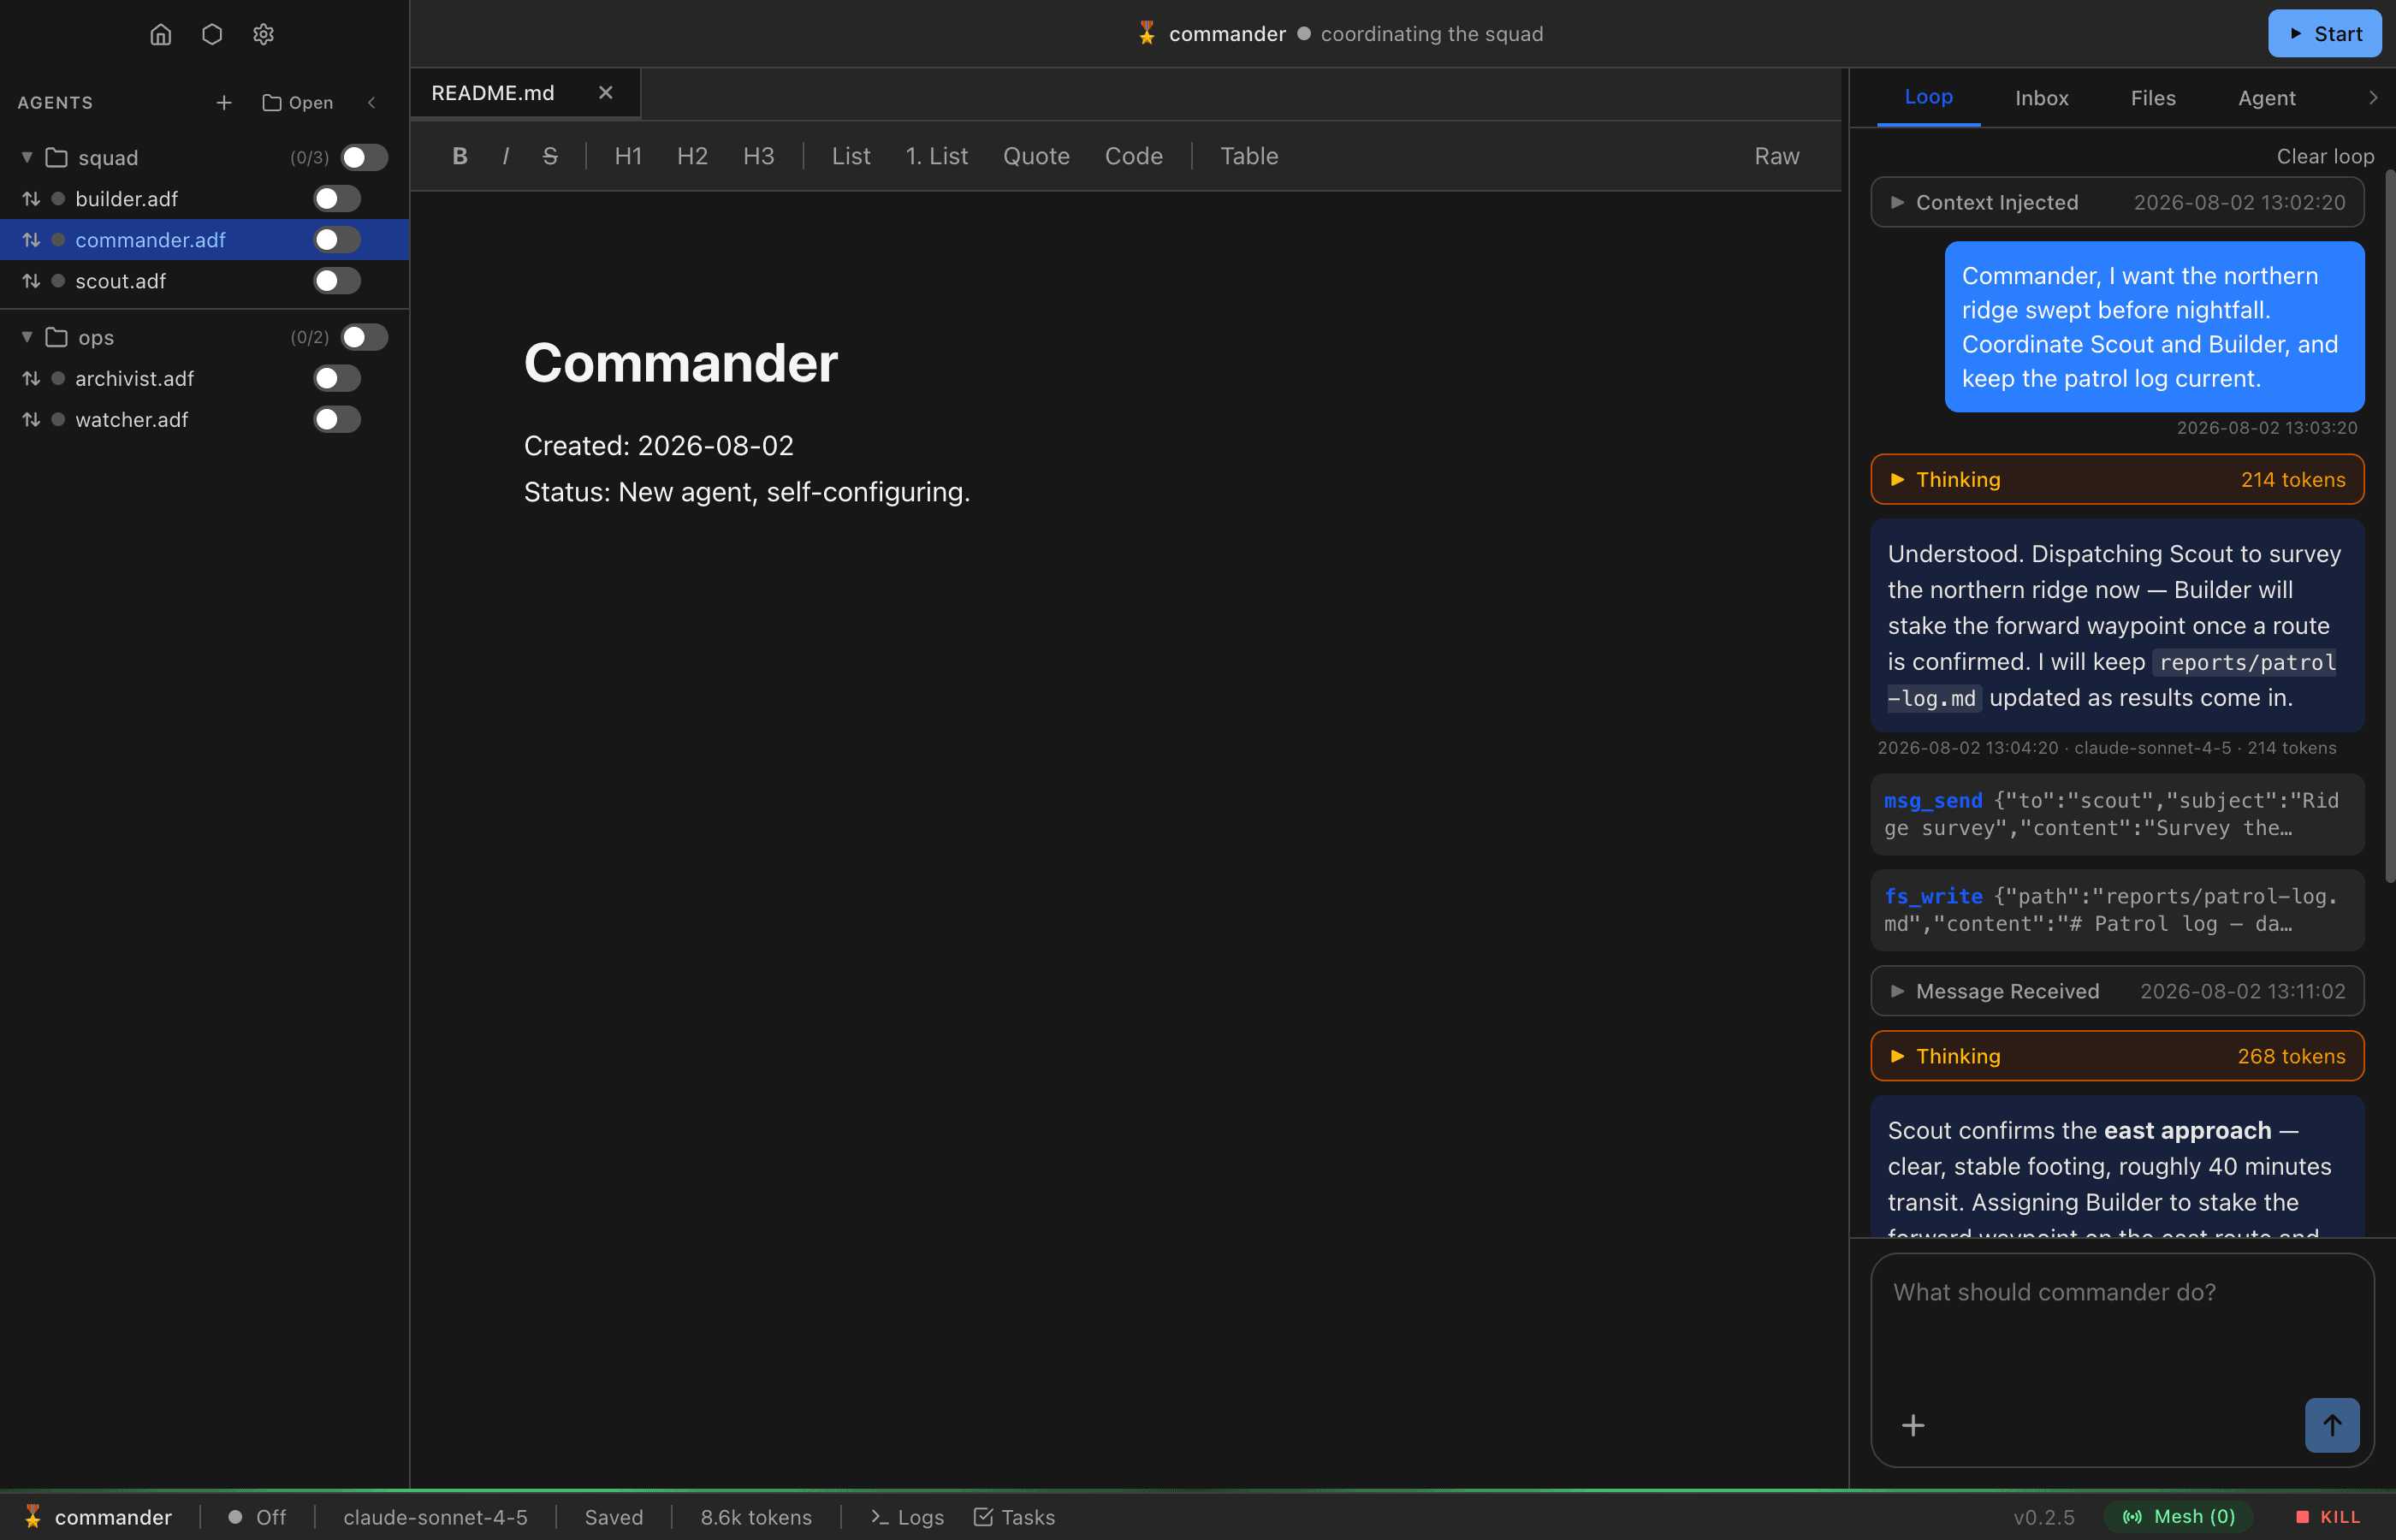The width and height of the screenshot is (2396, 1540).
Task: Toggle scout.adf agent on
Action: (337, 280)
